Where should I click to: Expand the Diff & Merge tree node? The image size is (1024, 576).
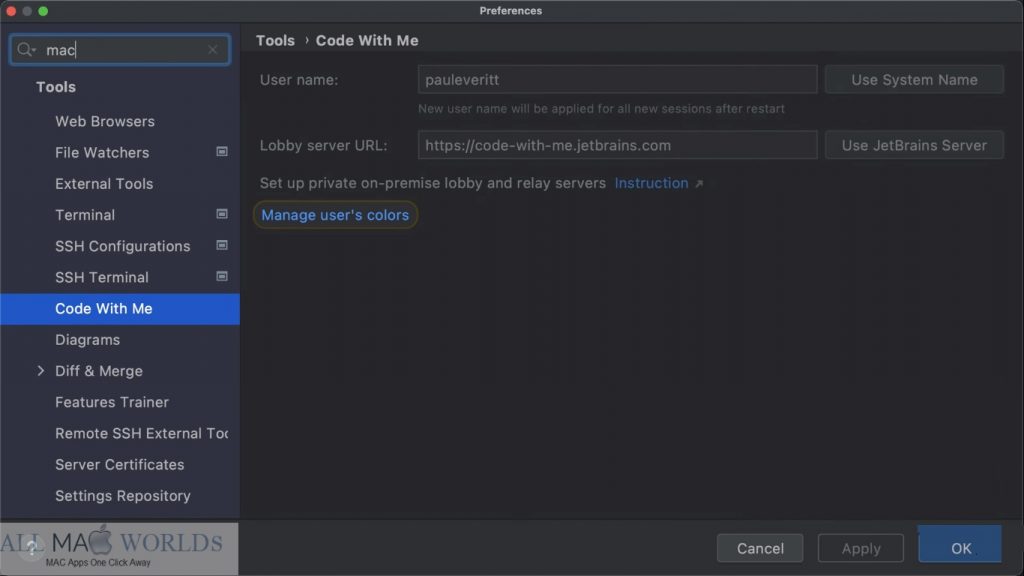(40, 371)
